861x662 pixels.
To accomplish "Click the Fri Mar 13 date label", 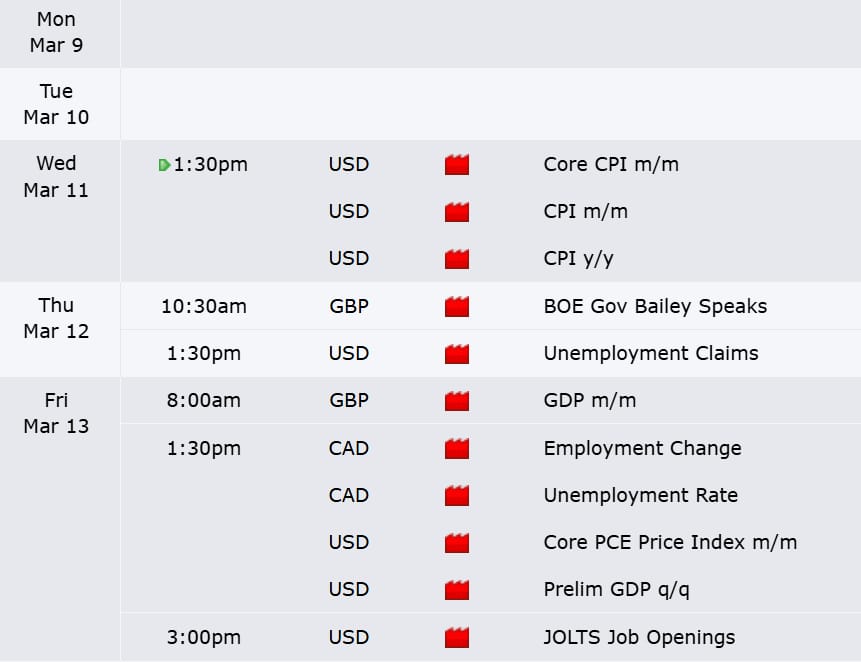I will click(57, 413).
